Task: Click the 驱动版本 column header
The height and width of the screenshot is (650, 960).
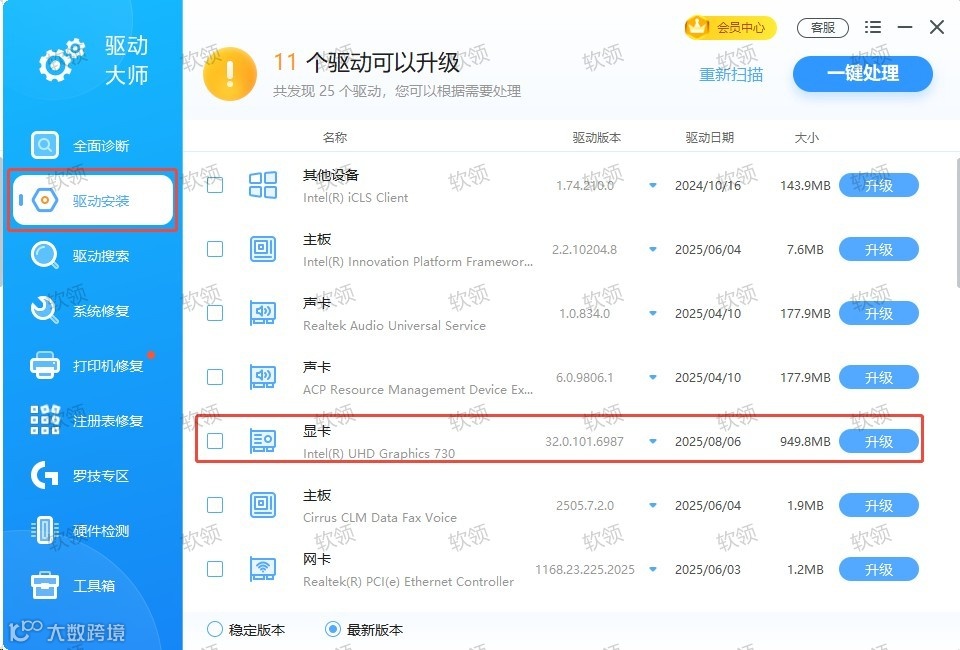Action: (596, 137)
